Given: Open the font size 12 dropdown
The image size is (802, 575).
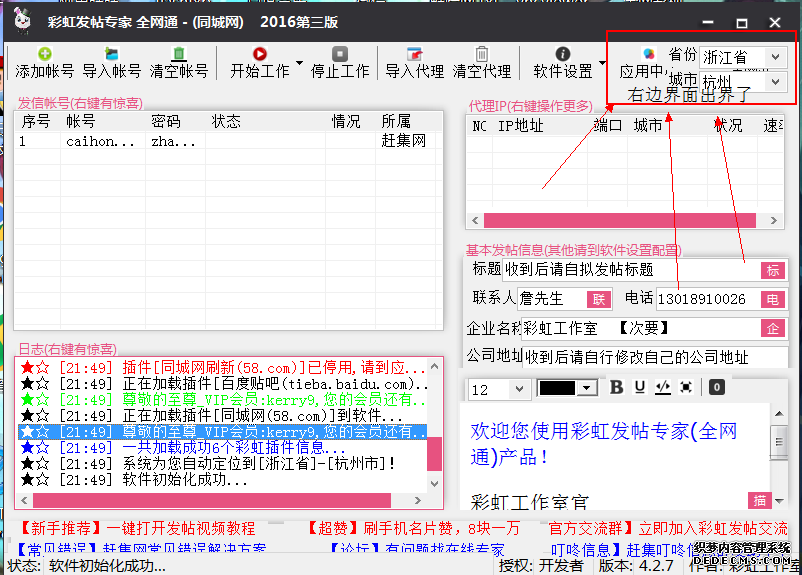Looking at the screenshot, I should coord(519,389).
